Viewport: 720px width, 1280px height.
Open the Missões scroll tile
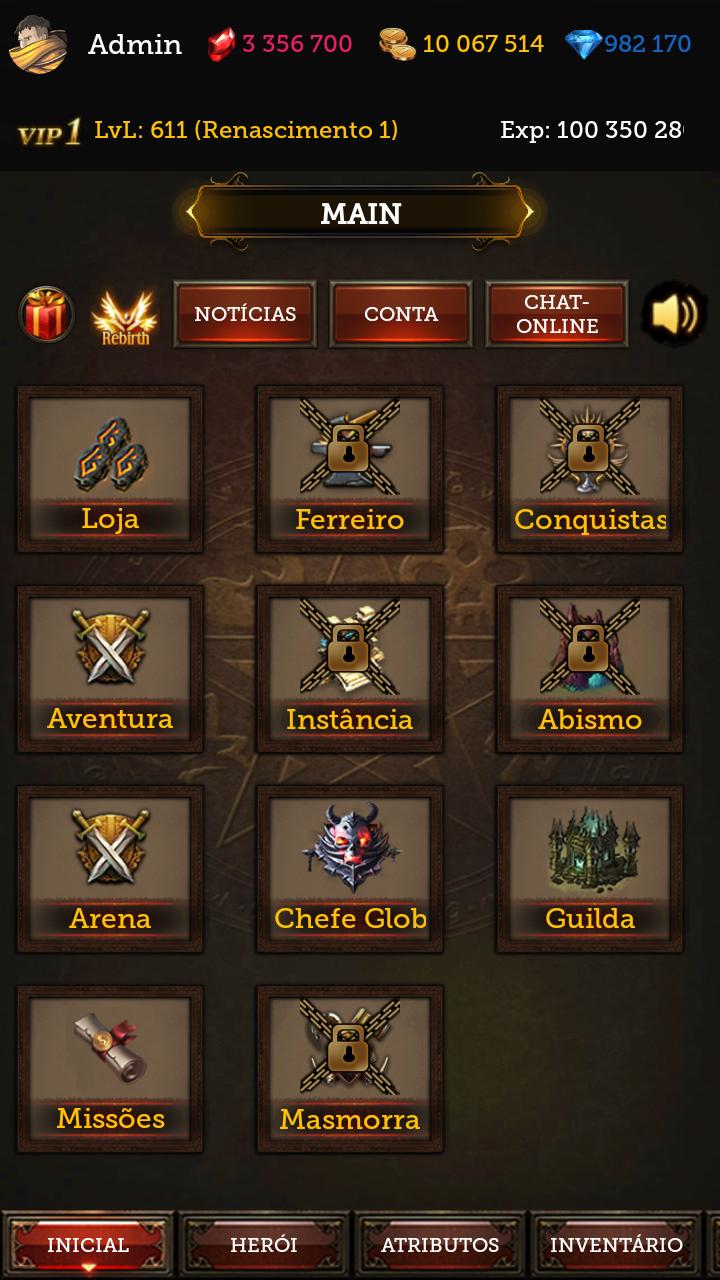pos(110,1069)
